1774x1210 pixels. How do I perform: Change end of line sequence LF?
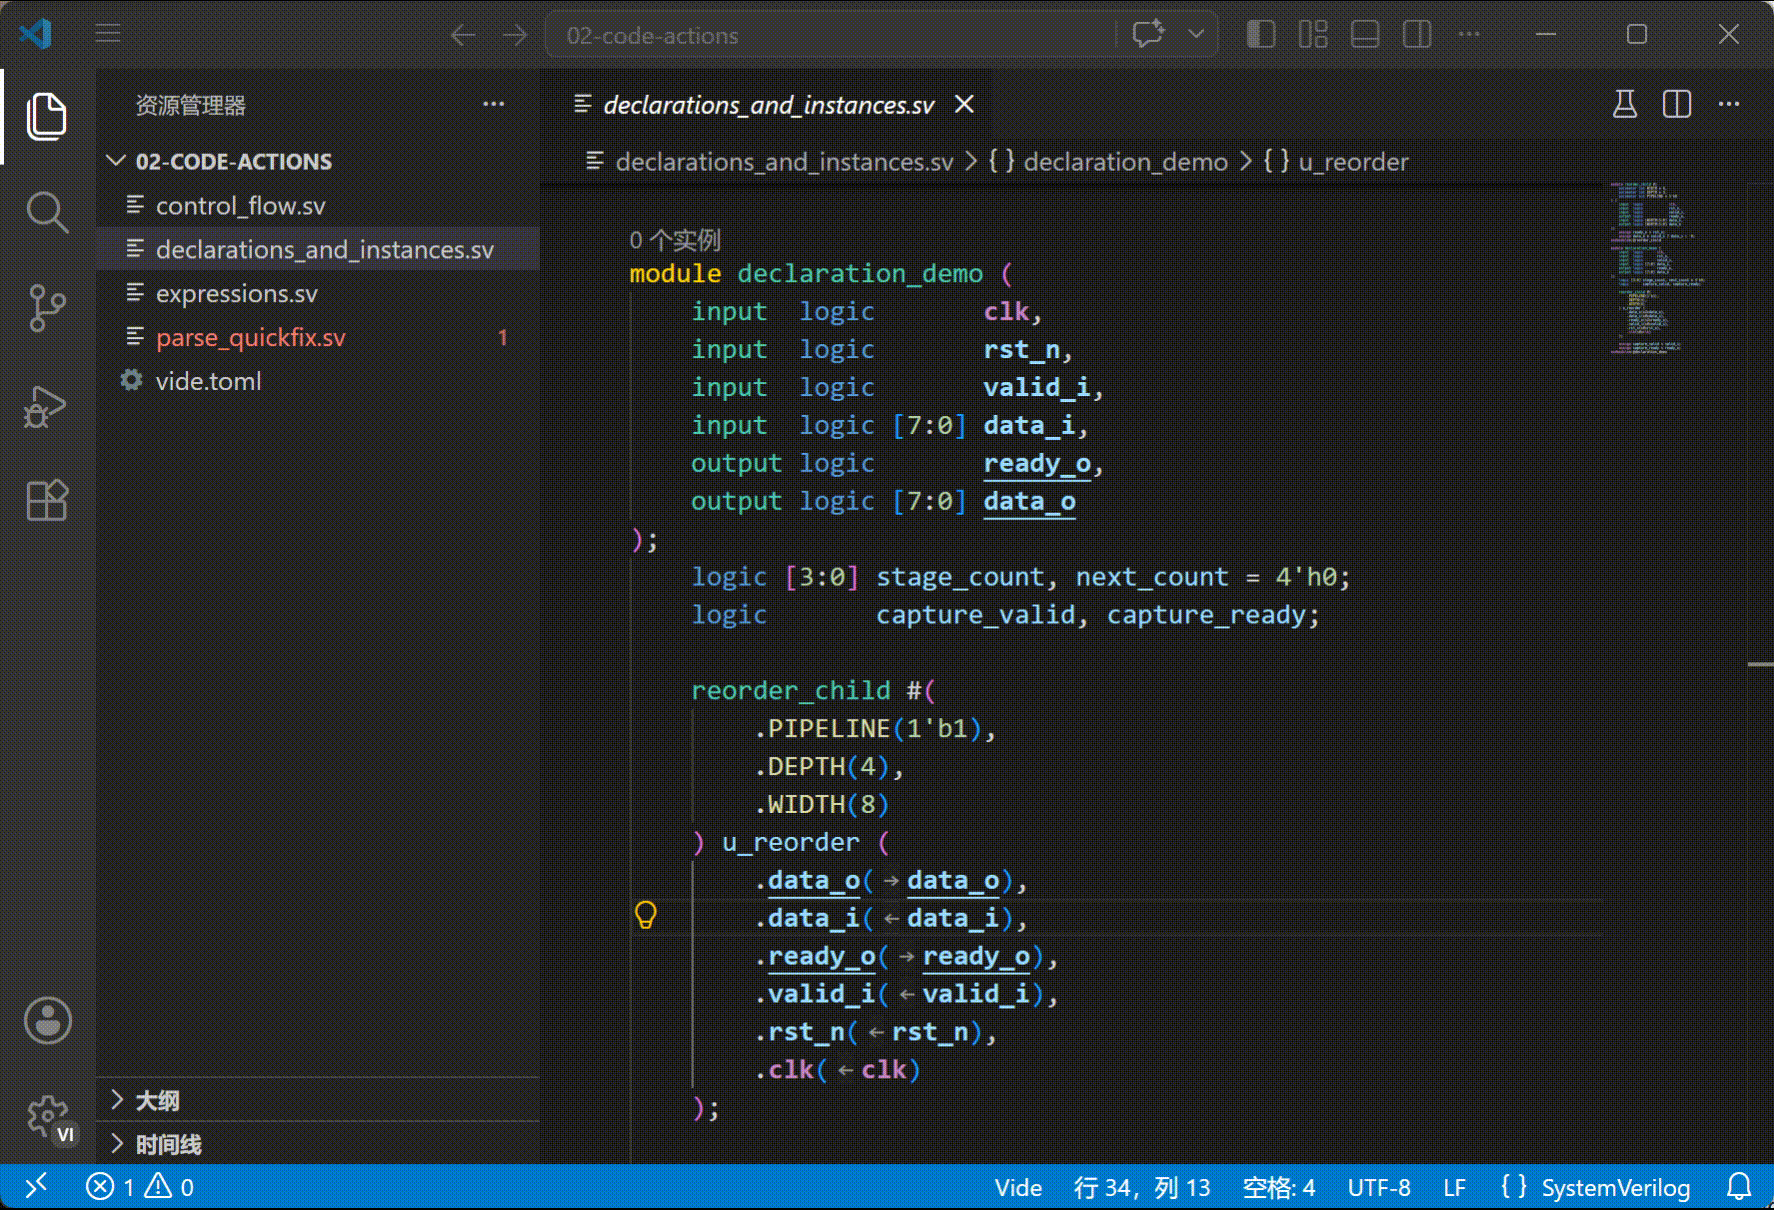[x=1454, y=1187]
